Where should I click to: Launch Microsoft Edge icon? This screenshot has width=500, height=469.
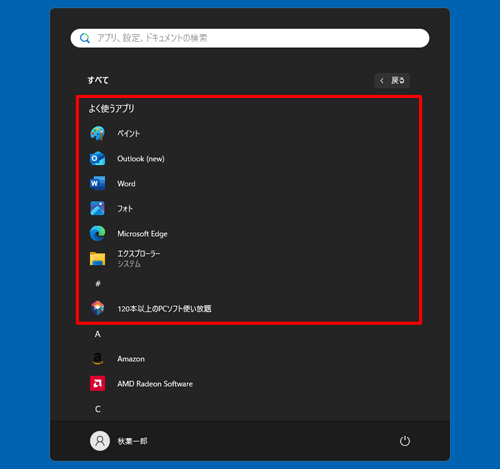[x=97, y=234]
